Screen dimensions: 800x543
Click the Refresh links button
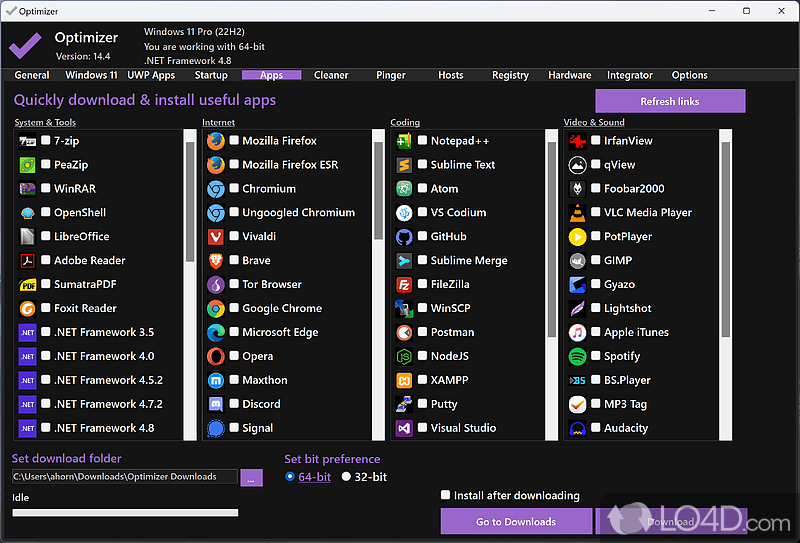(670, 101)
